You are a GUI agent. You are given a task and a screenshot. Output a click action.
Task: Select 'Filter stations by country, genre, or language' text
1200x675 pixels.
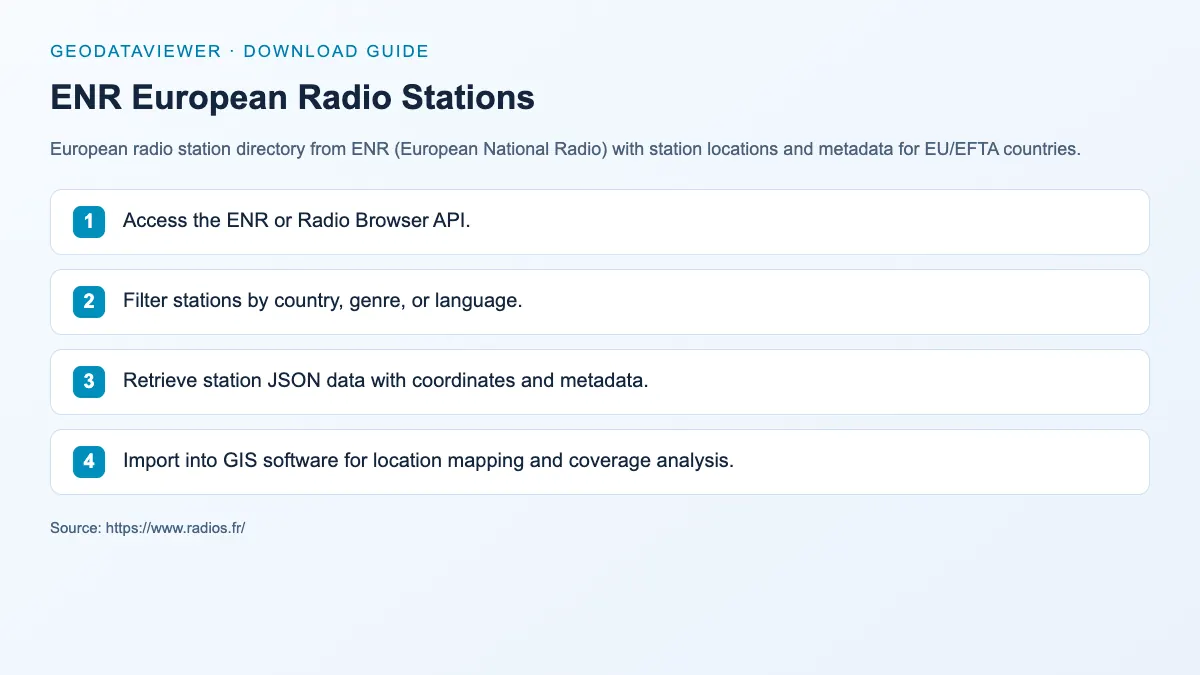322,301
